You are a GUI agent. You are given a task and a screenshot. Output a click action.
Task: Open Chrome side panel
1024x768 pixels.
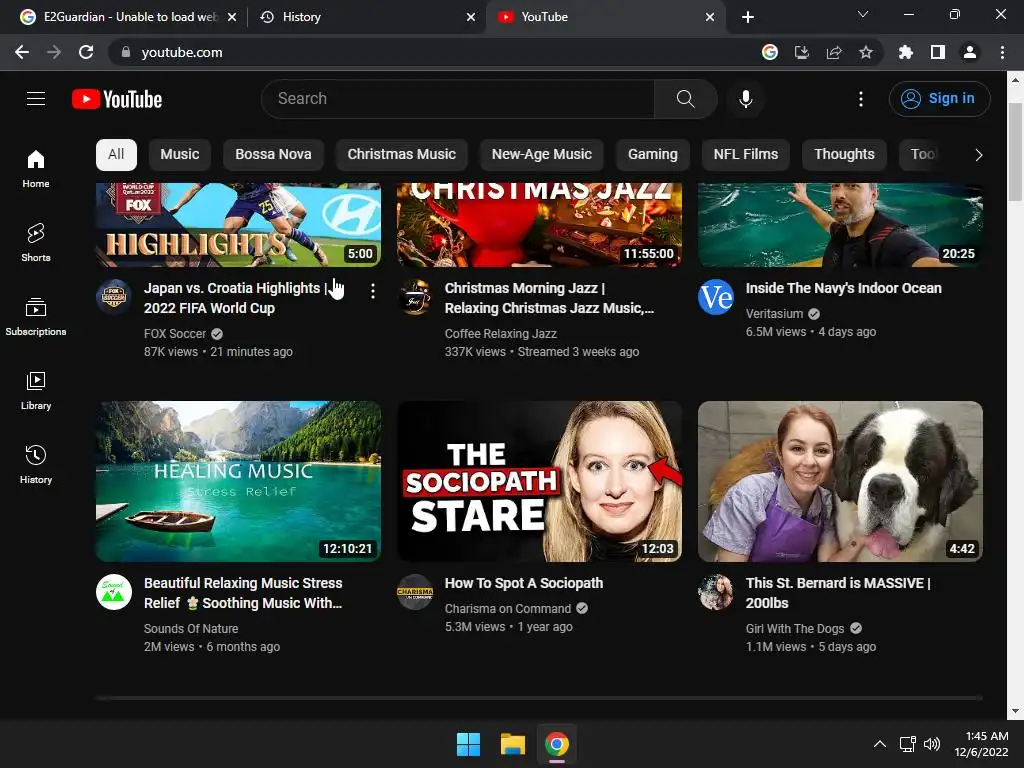click(x=937, y=52)
